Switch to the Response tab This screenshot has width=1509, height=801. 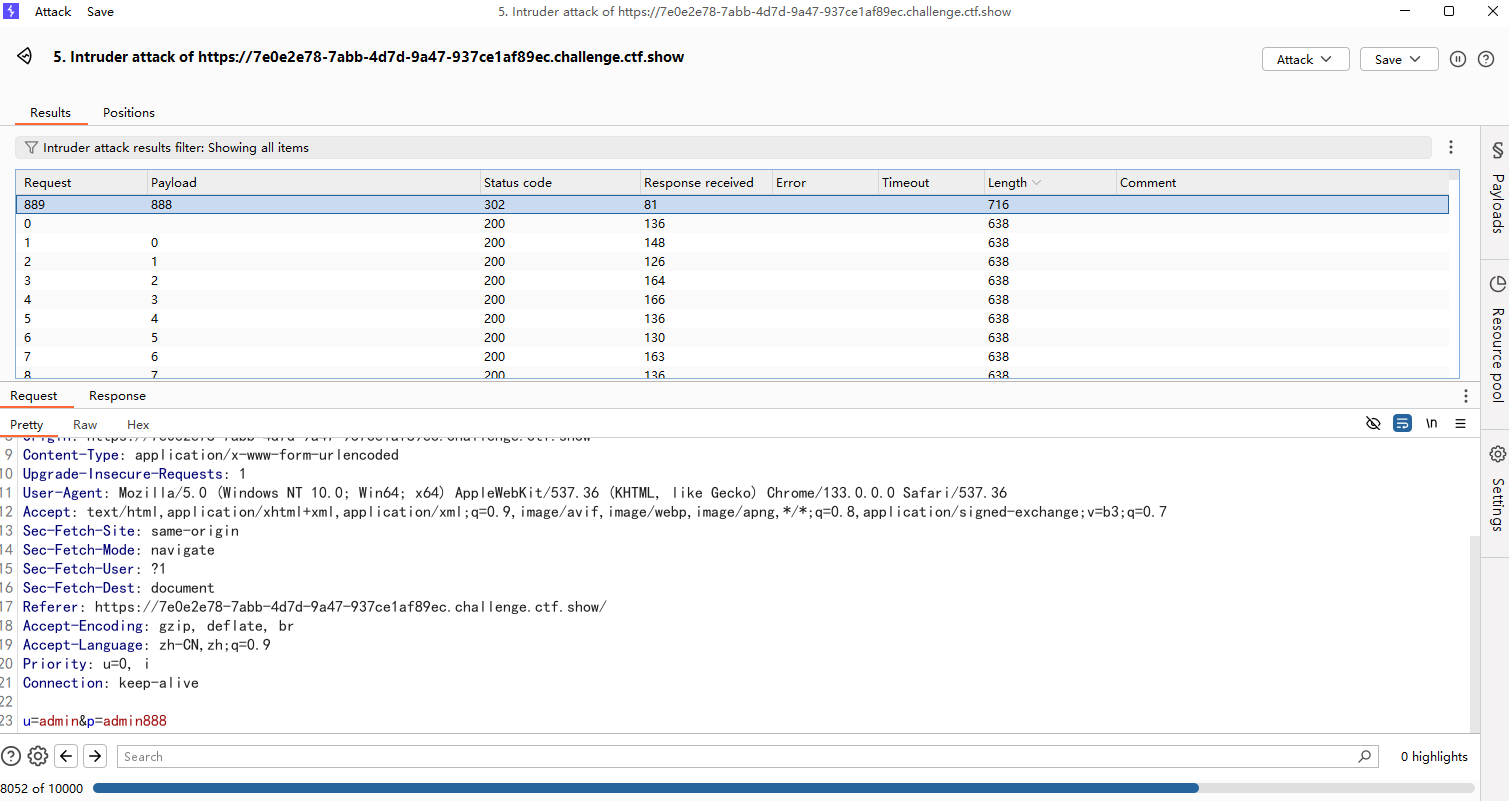click(x=117, y=396)
